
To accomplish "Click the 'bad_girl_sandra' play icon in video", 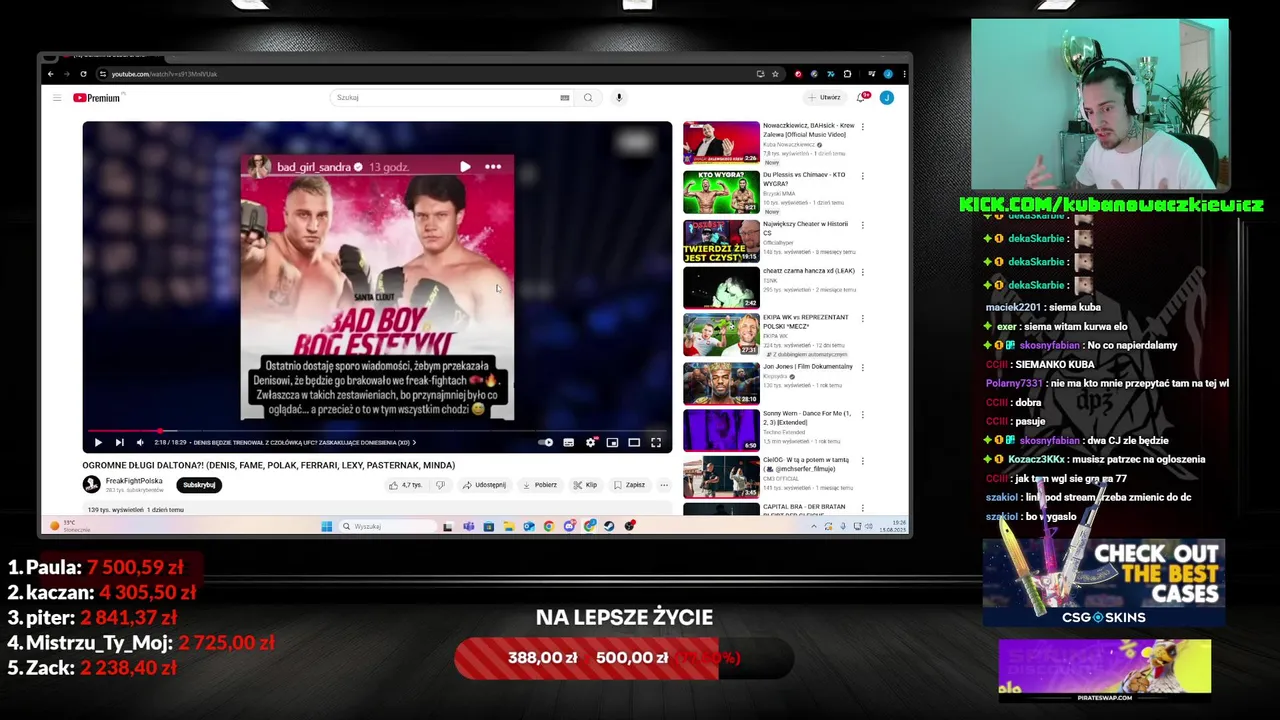I will [465, 167].
